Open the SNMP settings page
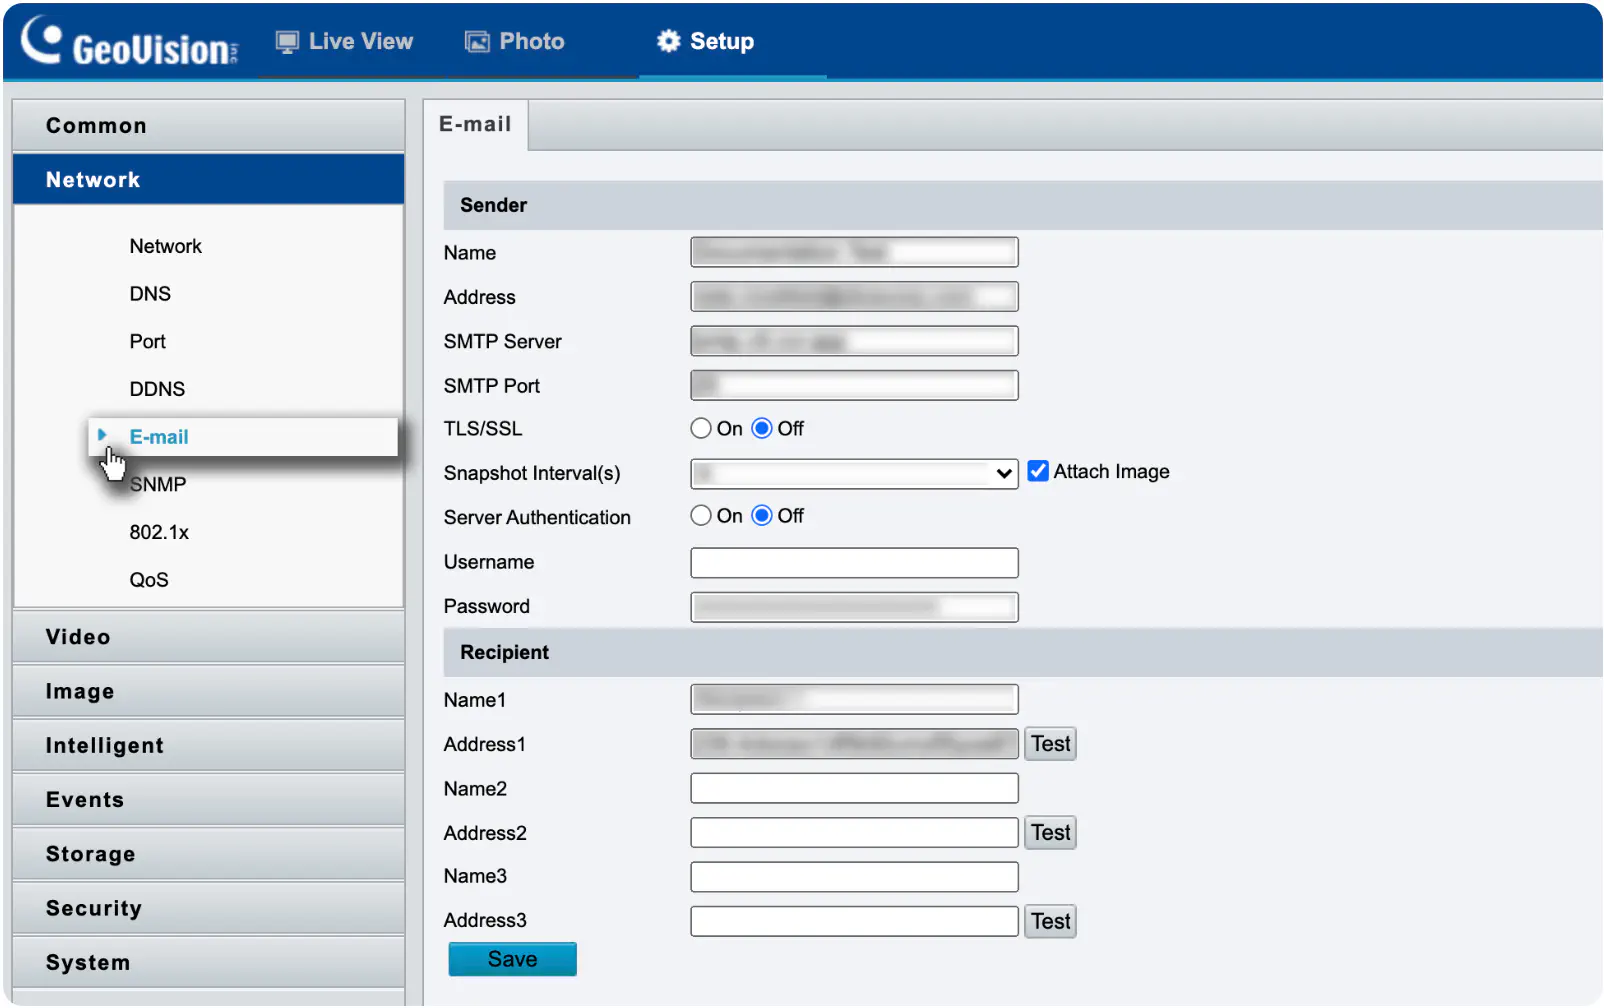 (x=157, y=485)
